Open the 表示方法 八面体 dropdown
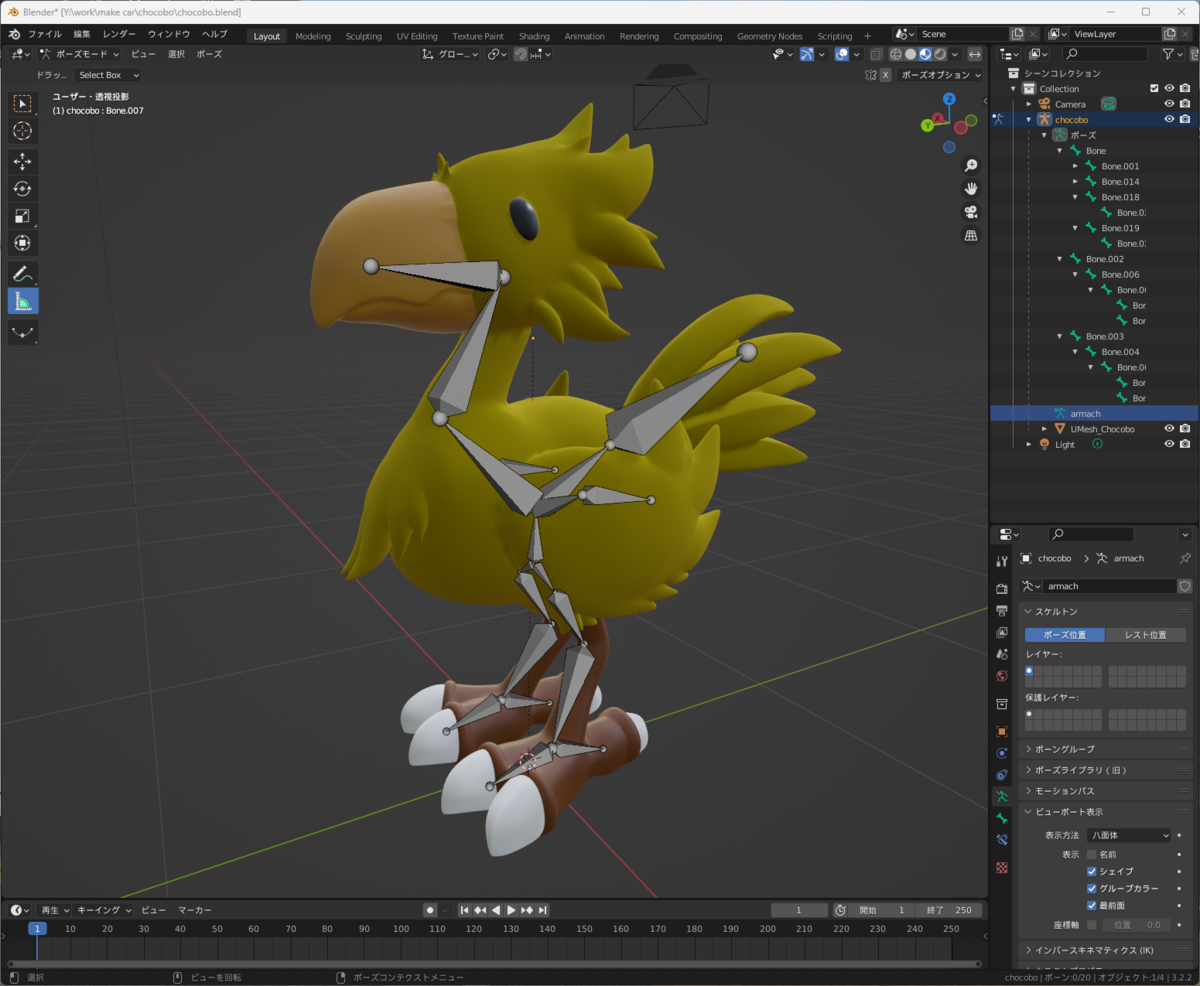This screenshot has height=986, width=1200. tap(1129, 835)
